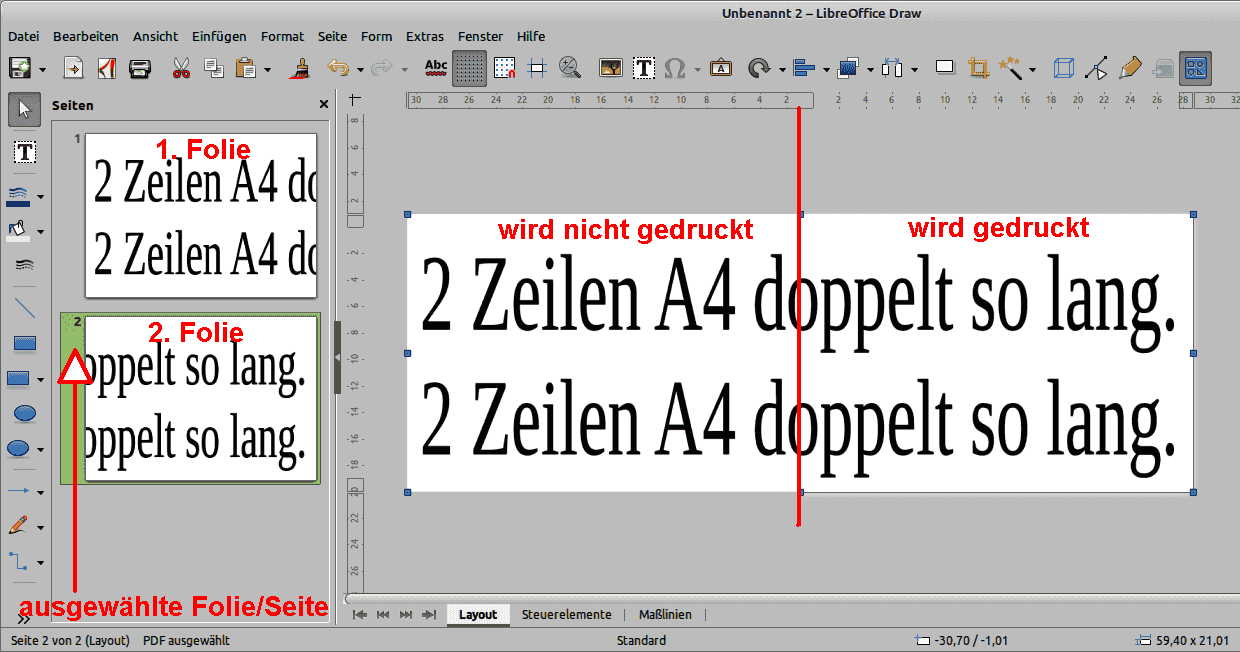Viewport: 1240px width, 652px height.
Task: Cut selection with scissors icon
Action: click(x=181, y=68)
